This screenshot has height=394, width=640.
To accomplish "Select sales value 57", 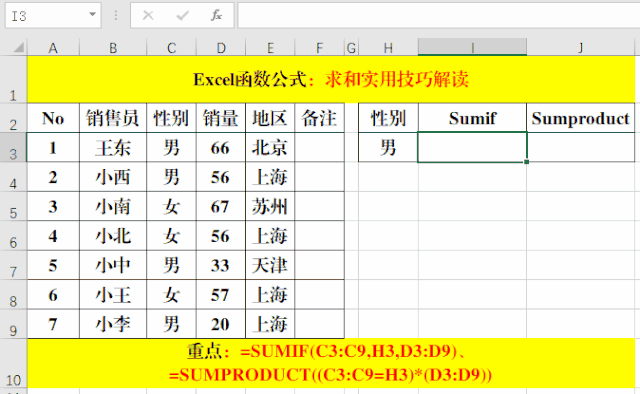I will [221, 294].
